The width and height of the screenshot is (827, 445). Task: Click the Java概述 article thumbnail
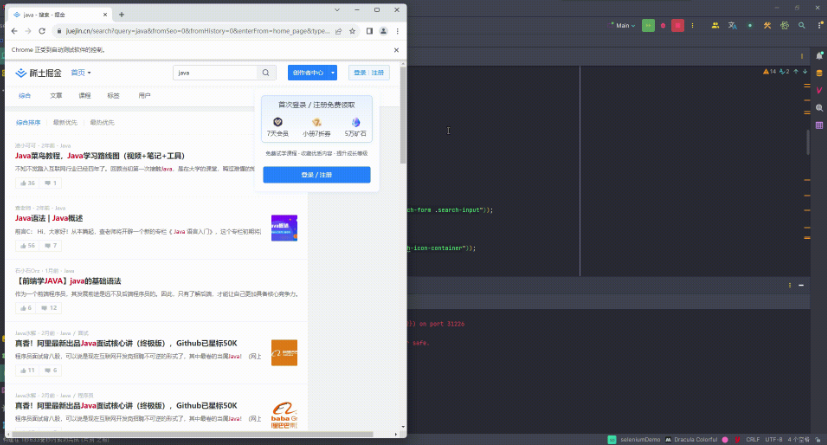[284, 228]
